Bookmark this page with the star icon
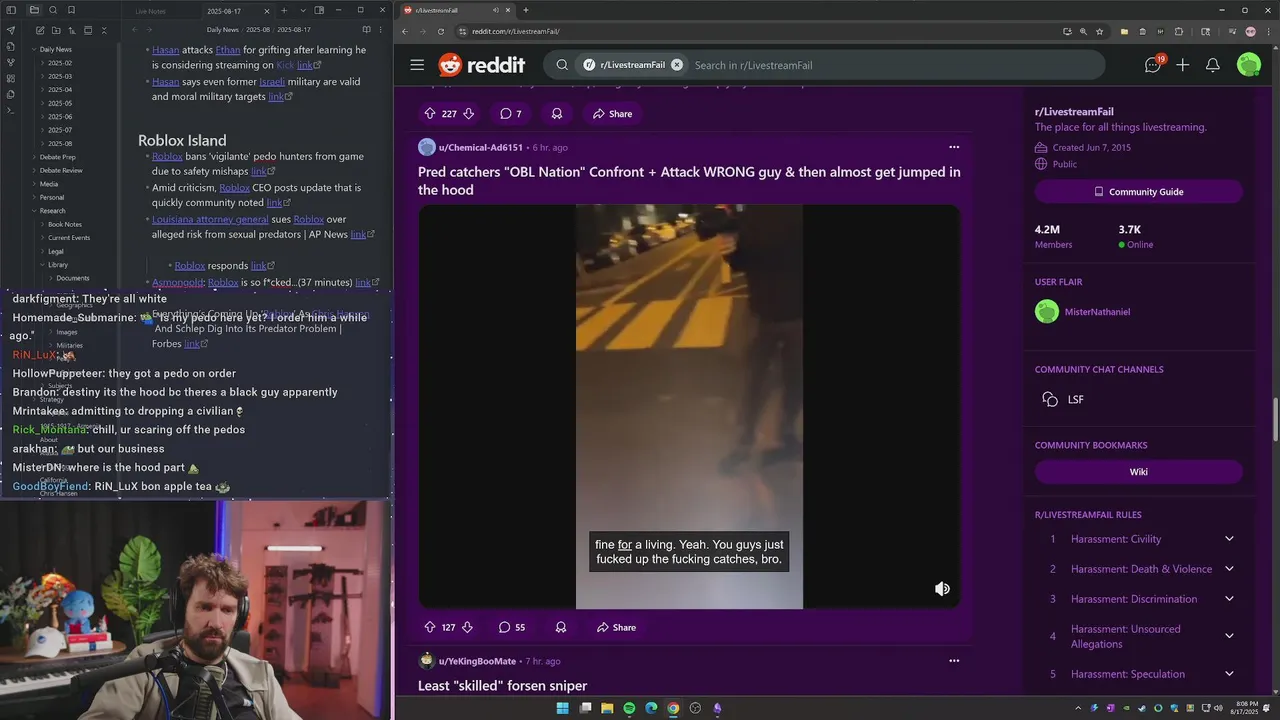This screenshot has width=1280, height=720. [1099, 31]
